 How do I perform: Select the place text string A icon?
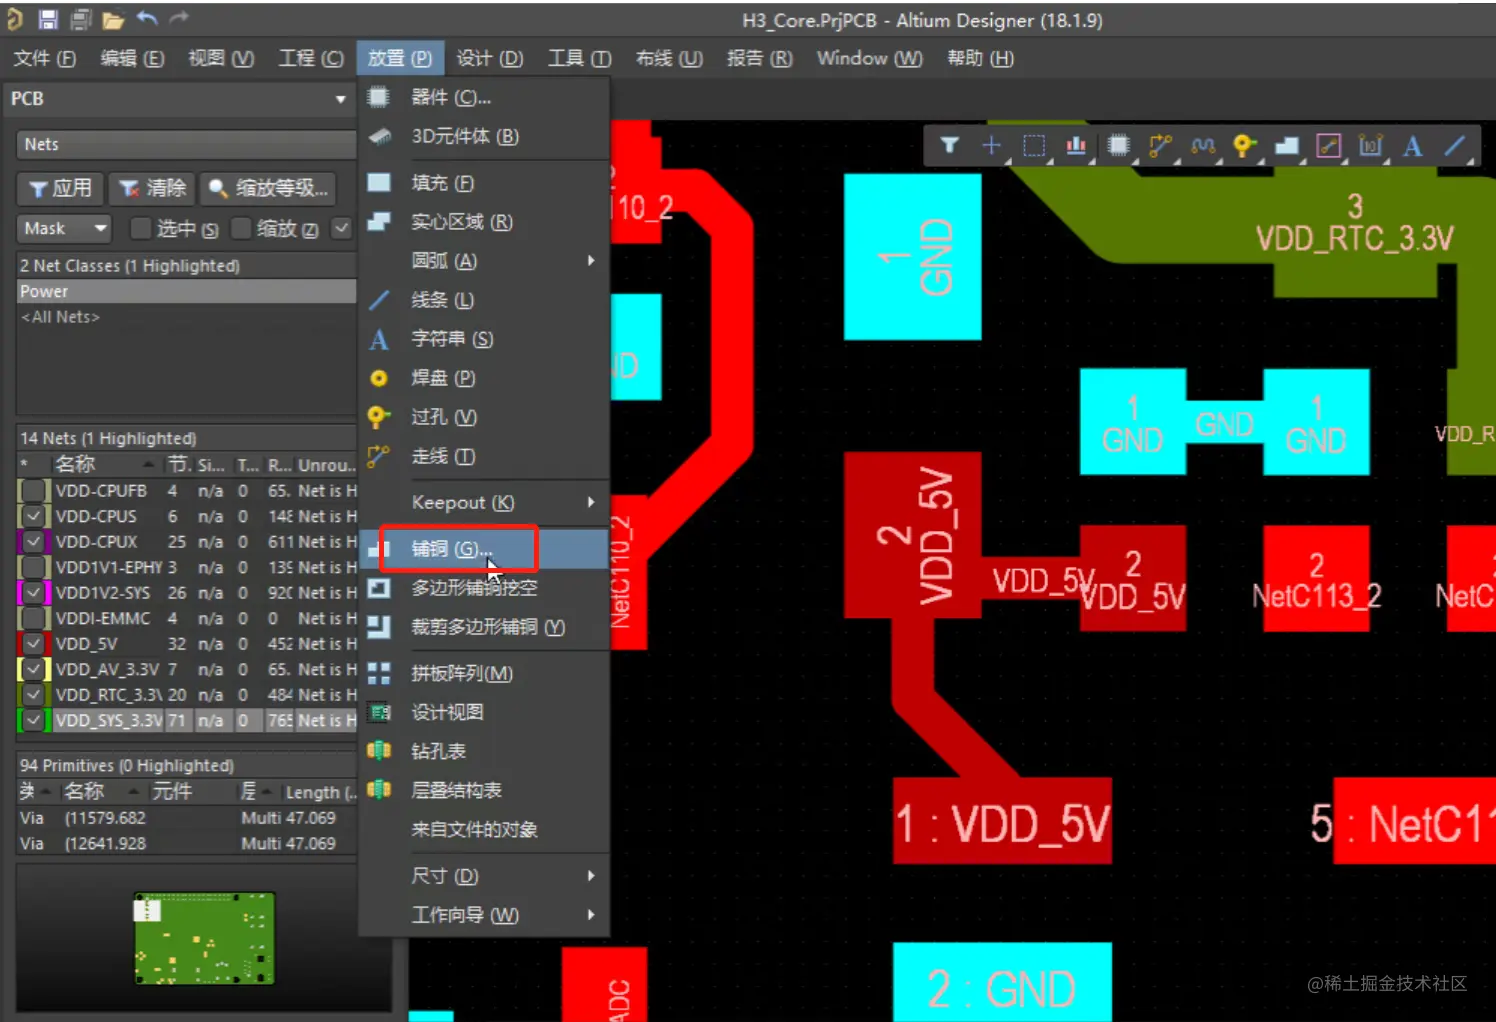[1412, 146]
